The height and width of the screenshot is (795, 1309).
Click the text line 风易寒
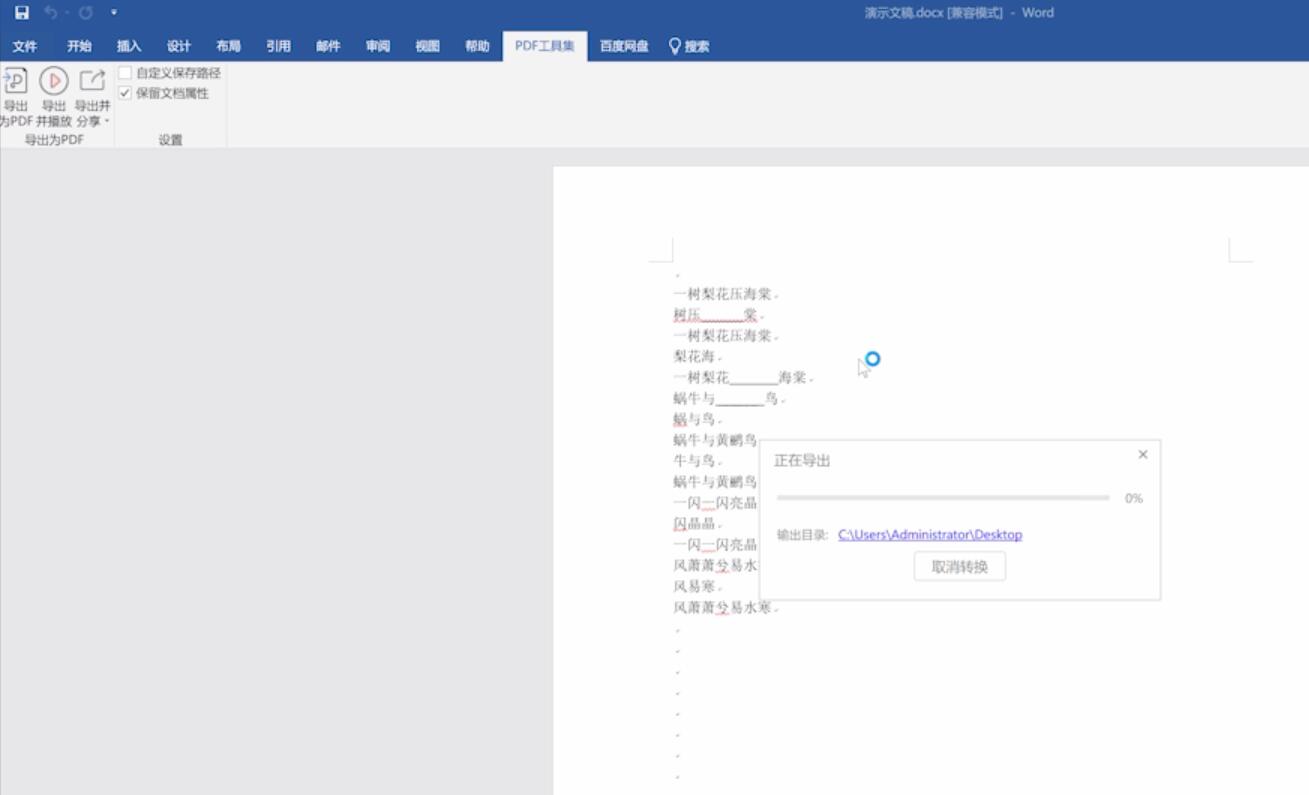coord(696,586)
